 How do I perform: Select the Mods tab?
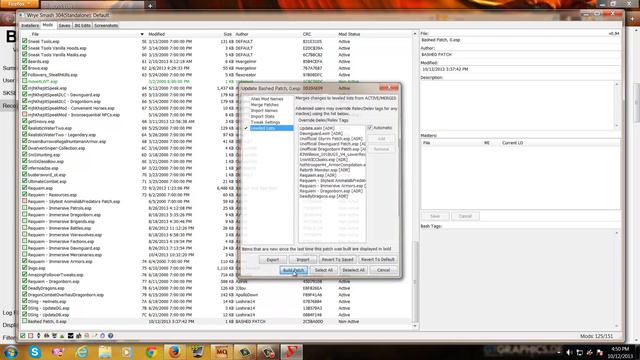pos(48,25)
